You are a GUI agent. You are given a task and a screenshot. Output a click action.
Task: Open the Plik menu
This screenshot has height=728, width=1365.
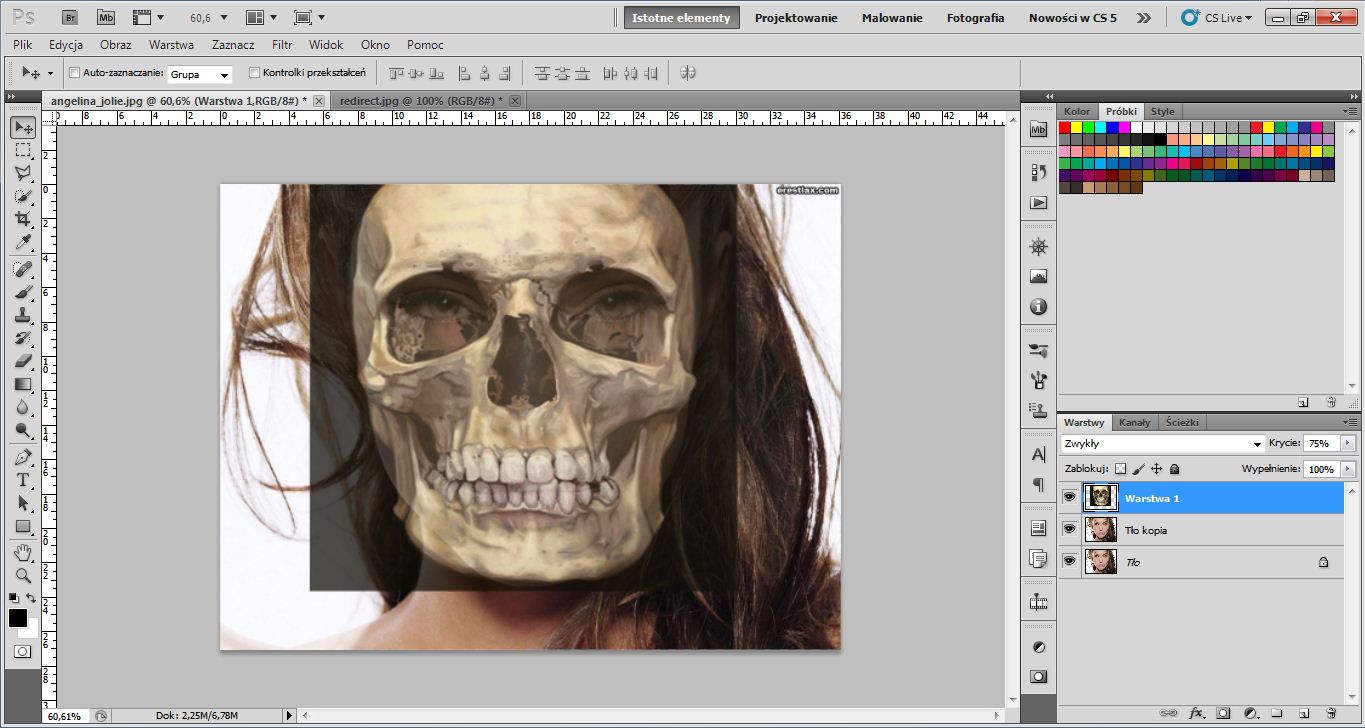pos(23,45)
